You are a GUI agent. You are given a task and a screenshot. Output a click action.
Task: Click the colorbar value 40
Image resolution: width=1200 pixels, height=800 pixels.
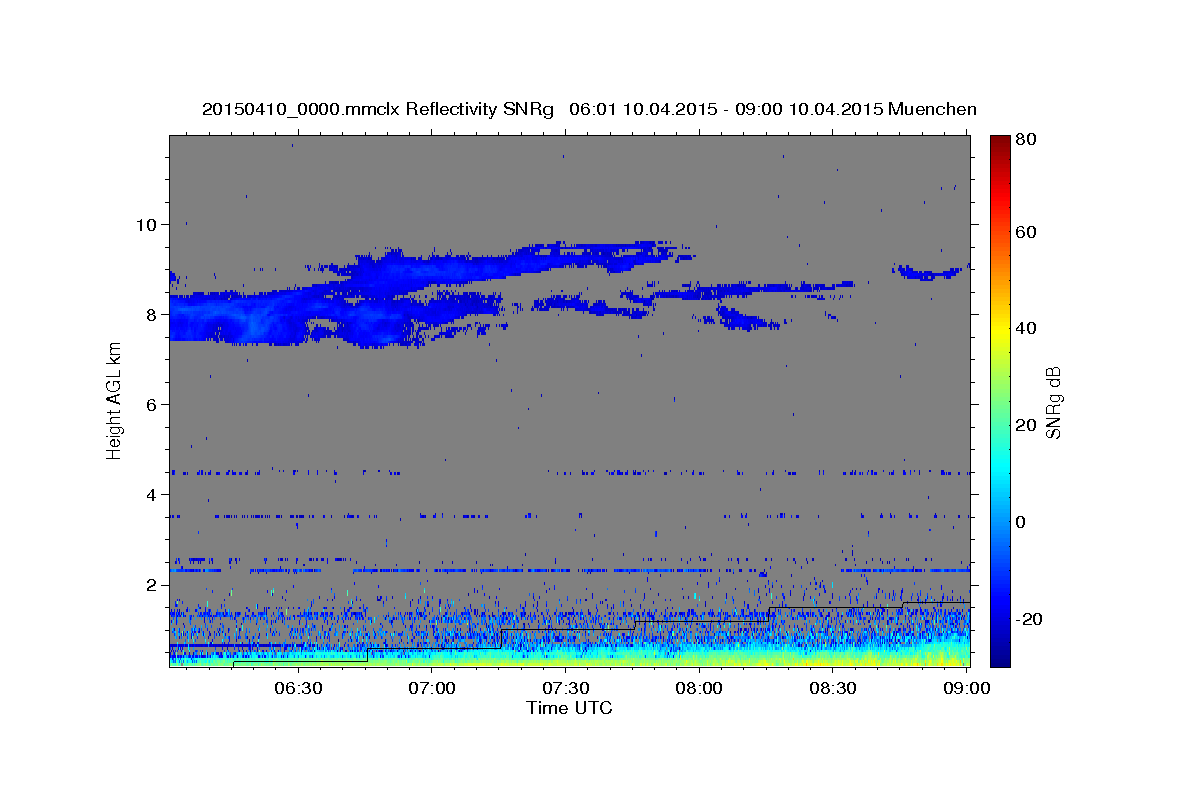coord(1025,328)
